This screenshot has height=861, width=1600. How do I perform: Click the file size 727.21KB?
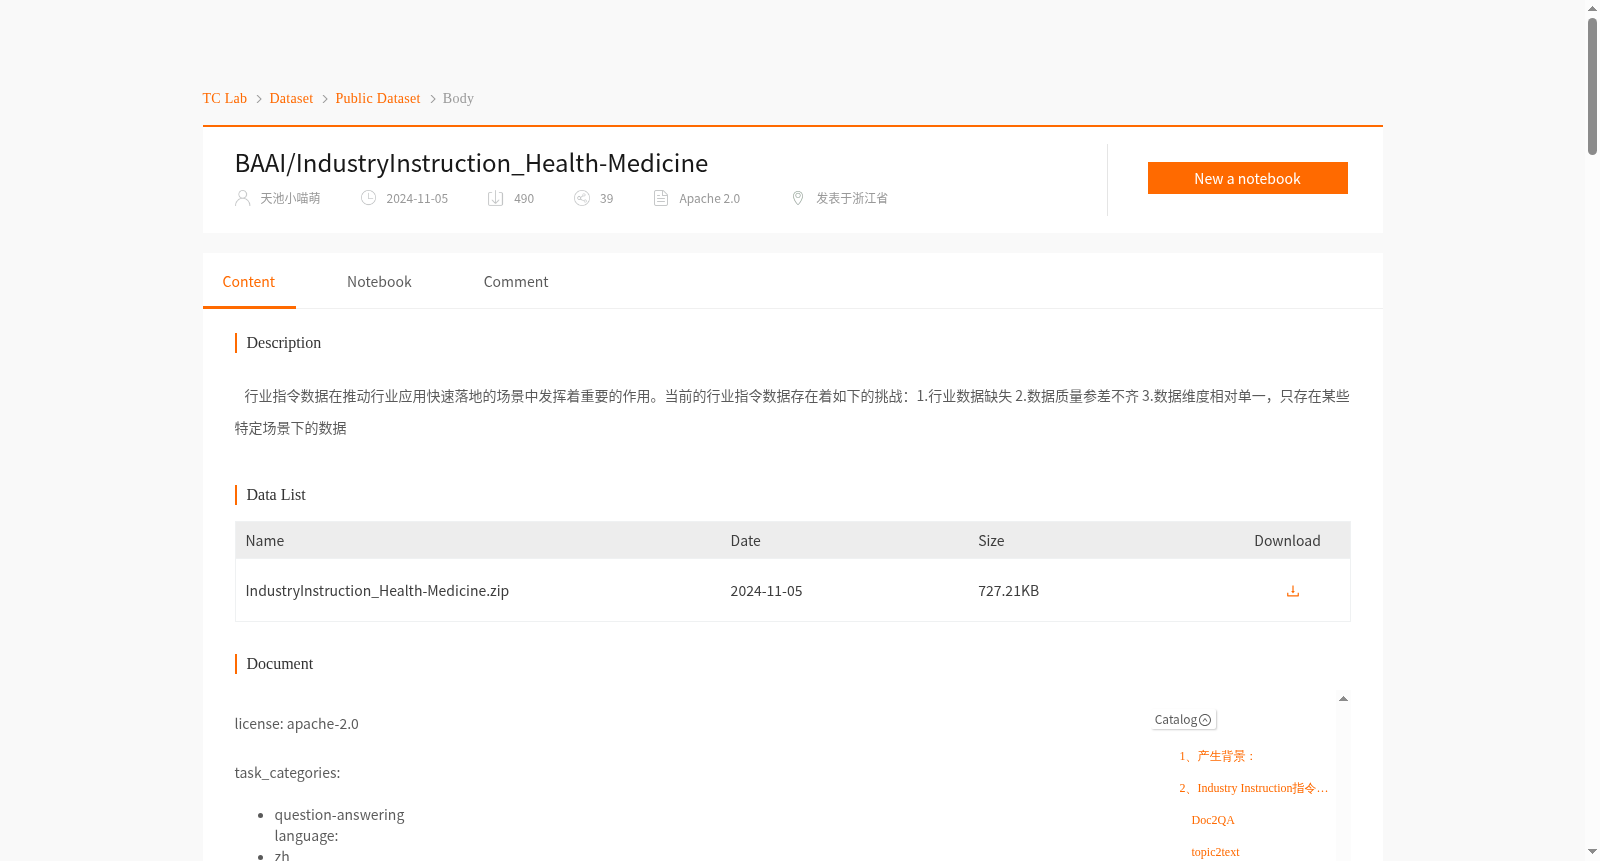point(1009,591)
